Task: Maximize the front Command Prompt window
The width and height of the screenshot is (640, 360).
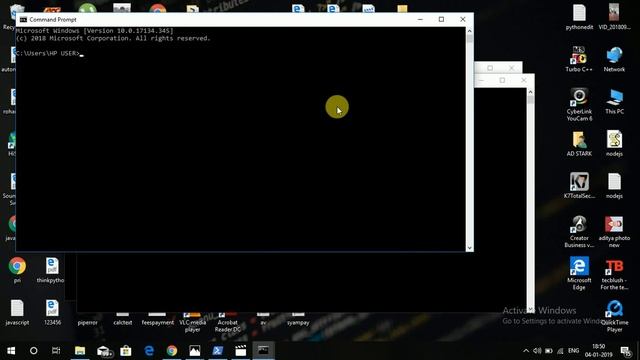Action: point(441,19)
